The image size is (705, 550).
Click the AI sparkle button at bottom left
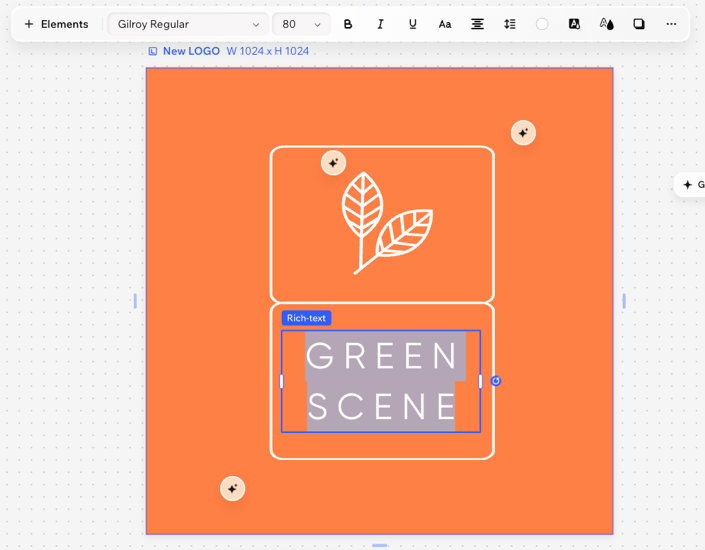click(232, 488)
